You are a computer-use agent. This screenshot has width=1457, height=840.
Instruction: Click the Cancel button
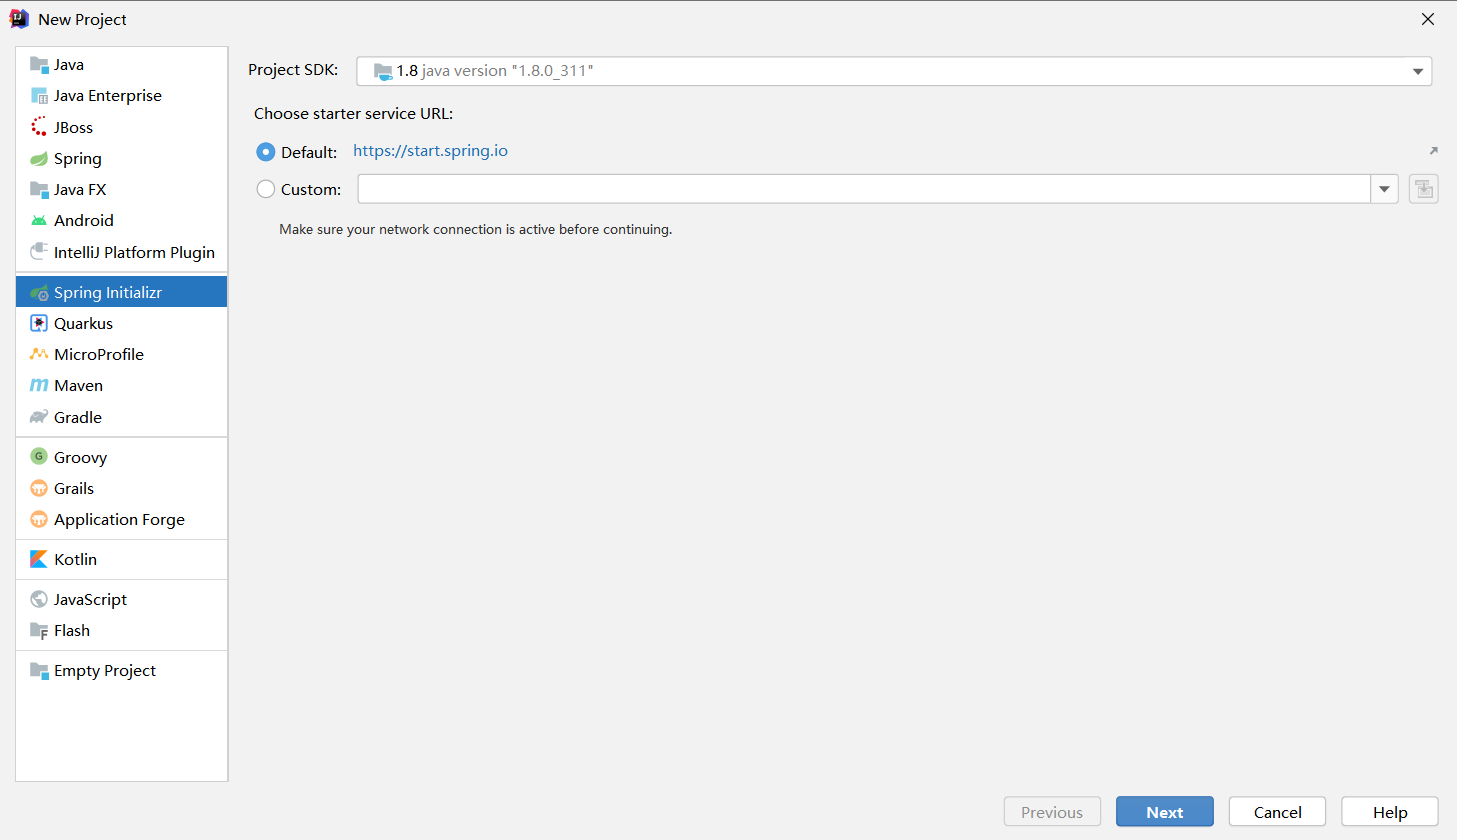(1278, 812)
